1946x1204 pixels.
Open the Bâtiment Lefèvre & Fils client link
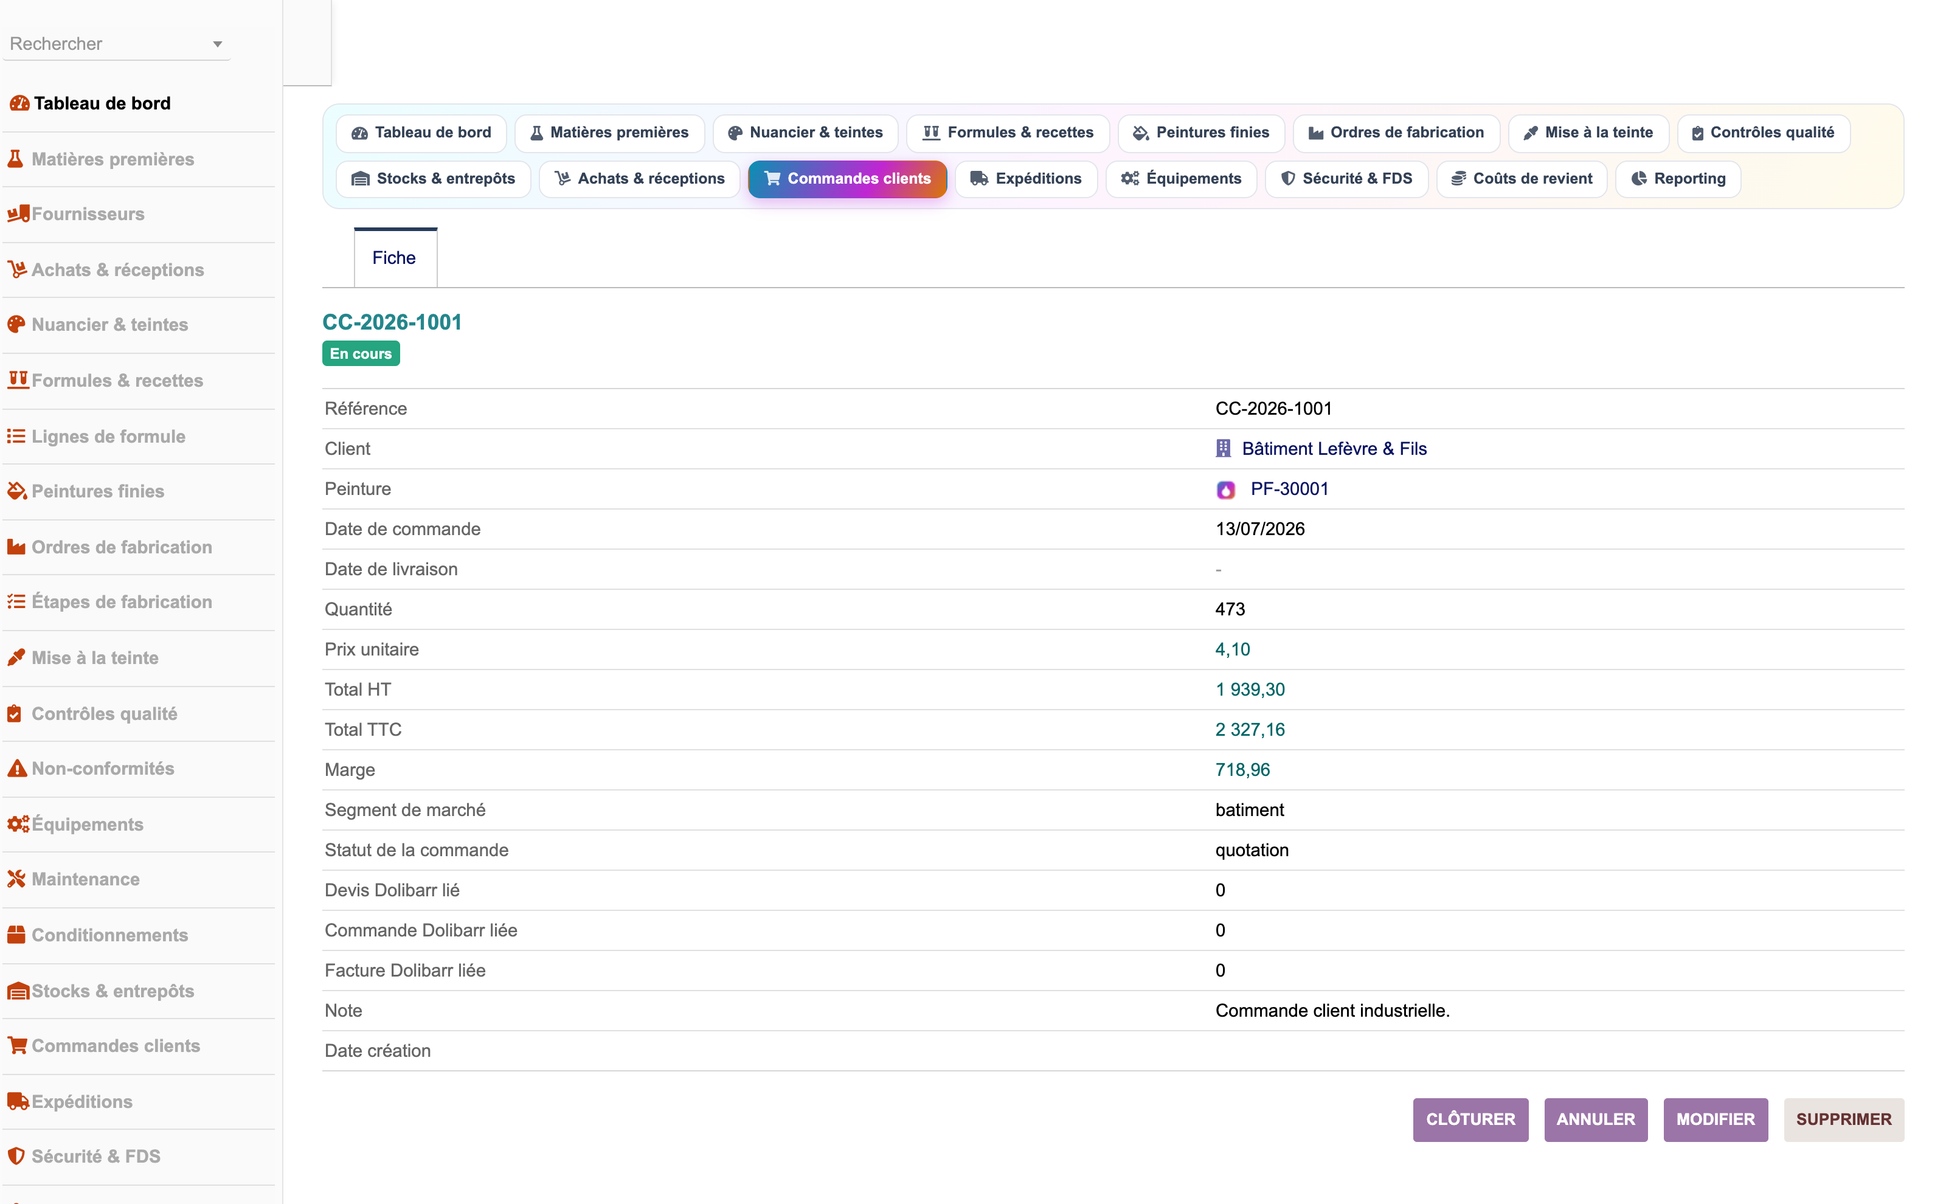(1334, 449)
